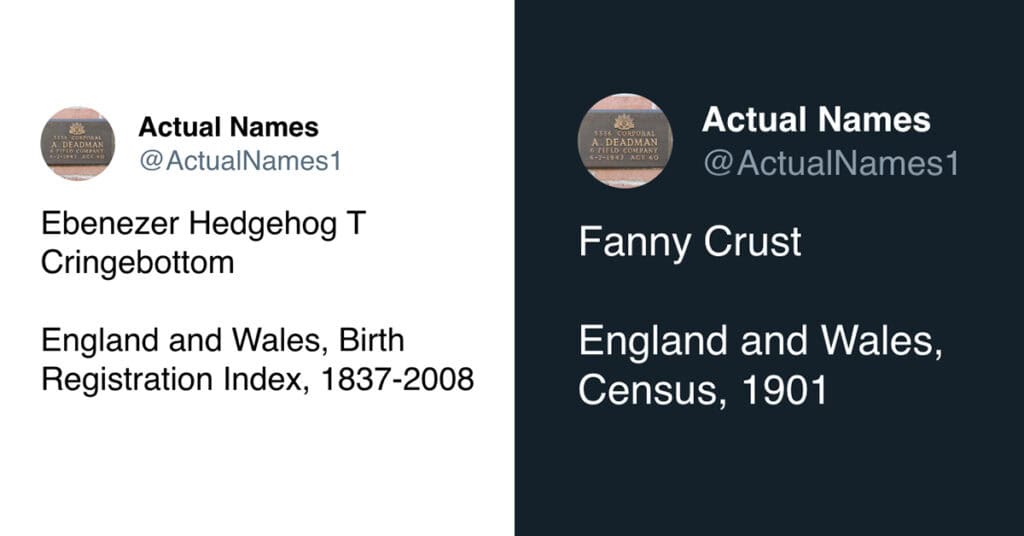Screen dimensions: 1024x536
Task: Click "England and Wales," in the dark tweet
Action: coord(760,343)
